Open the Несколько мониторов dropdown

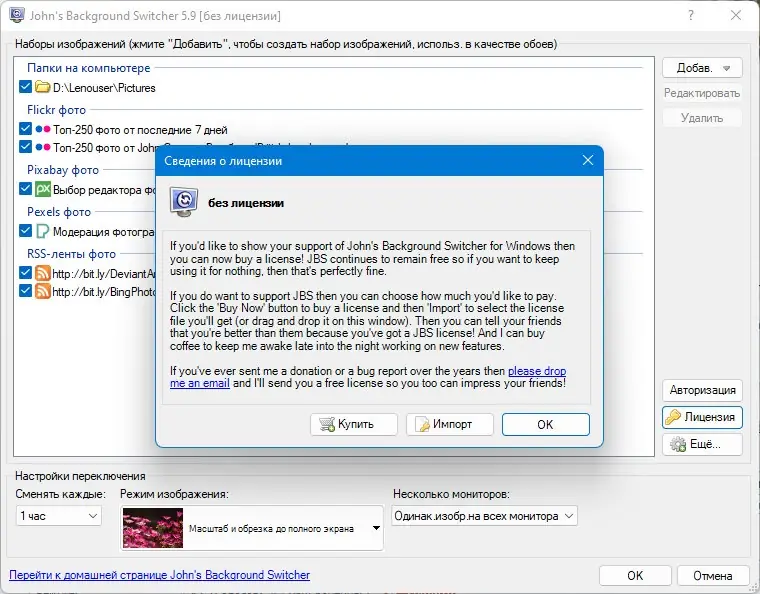pos(484,516)
